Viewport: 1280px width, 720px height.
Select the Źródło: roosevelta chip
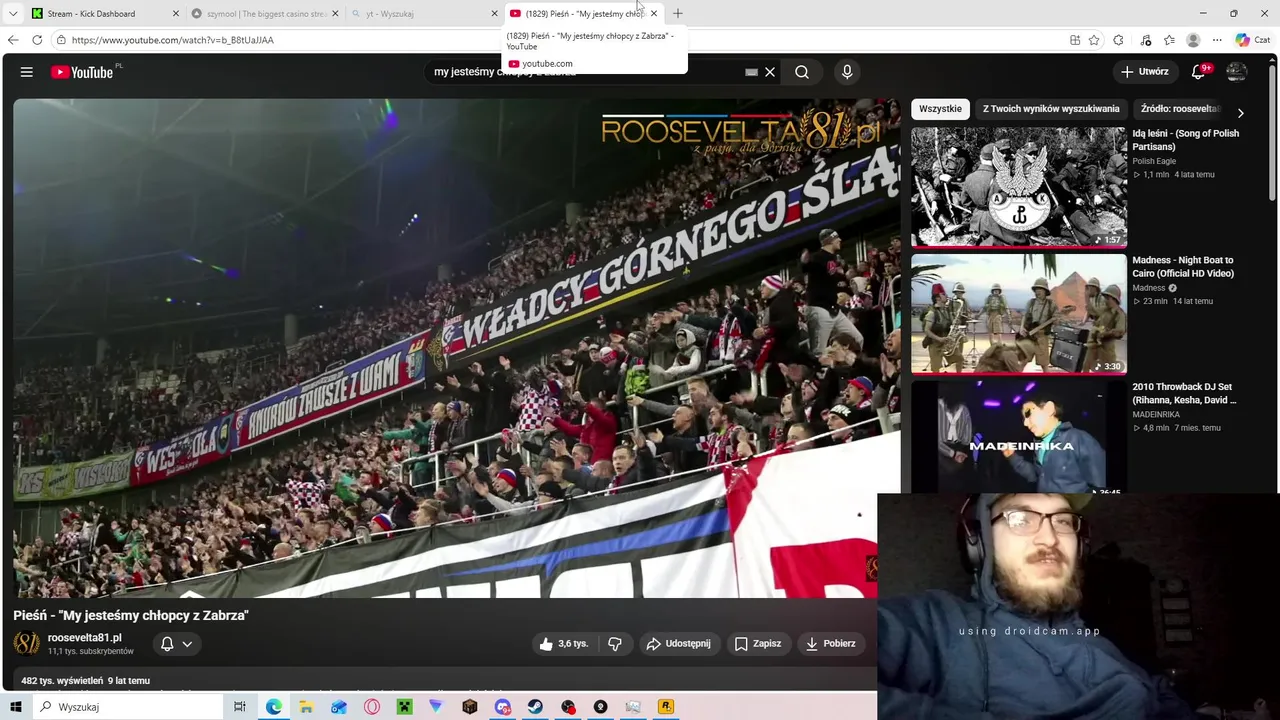tap(1180, 109)
